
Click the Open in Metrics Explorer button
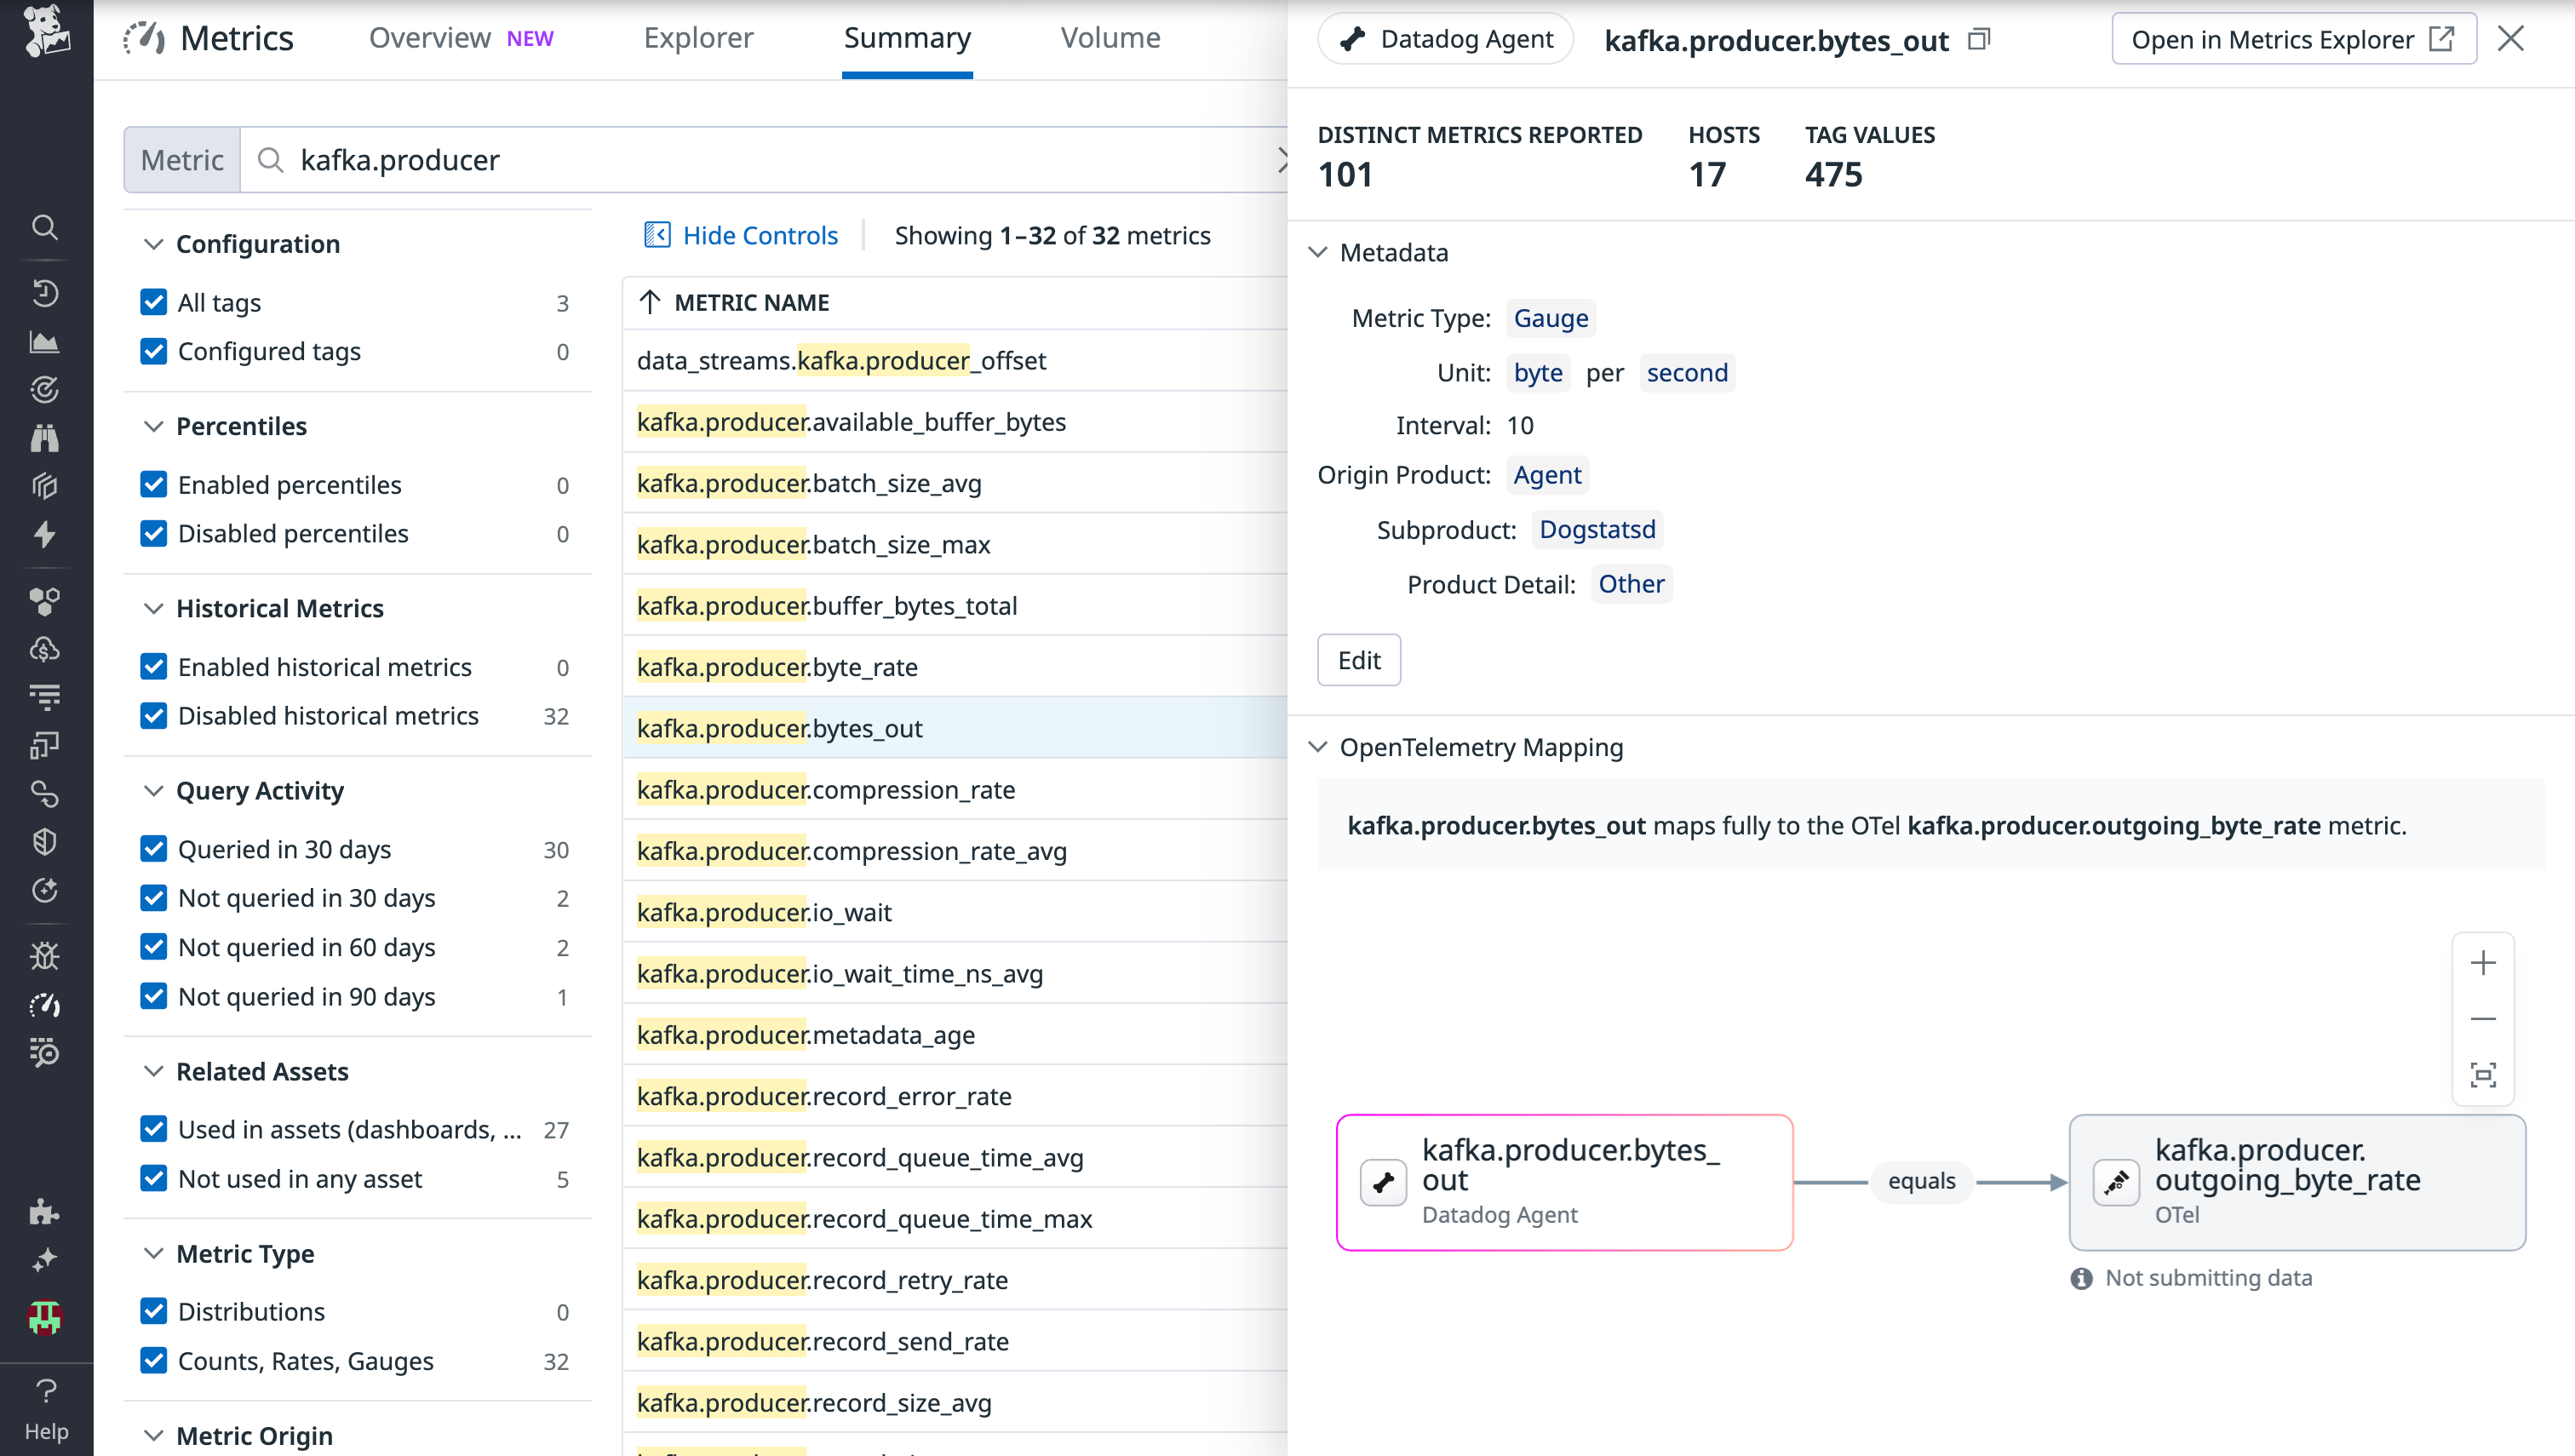[x=2292, y=39]
